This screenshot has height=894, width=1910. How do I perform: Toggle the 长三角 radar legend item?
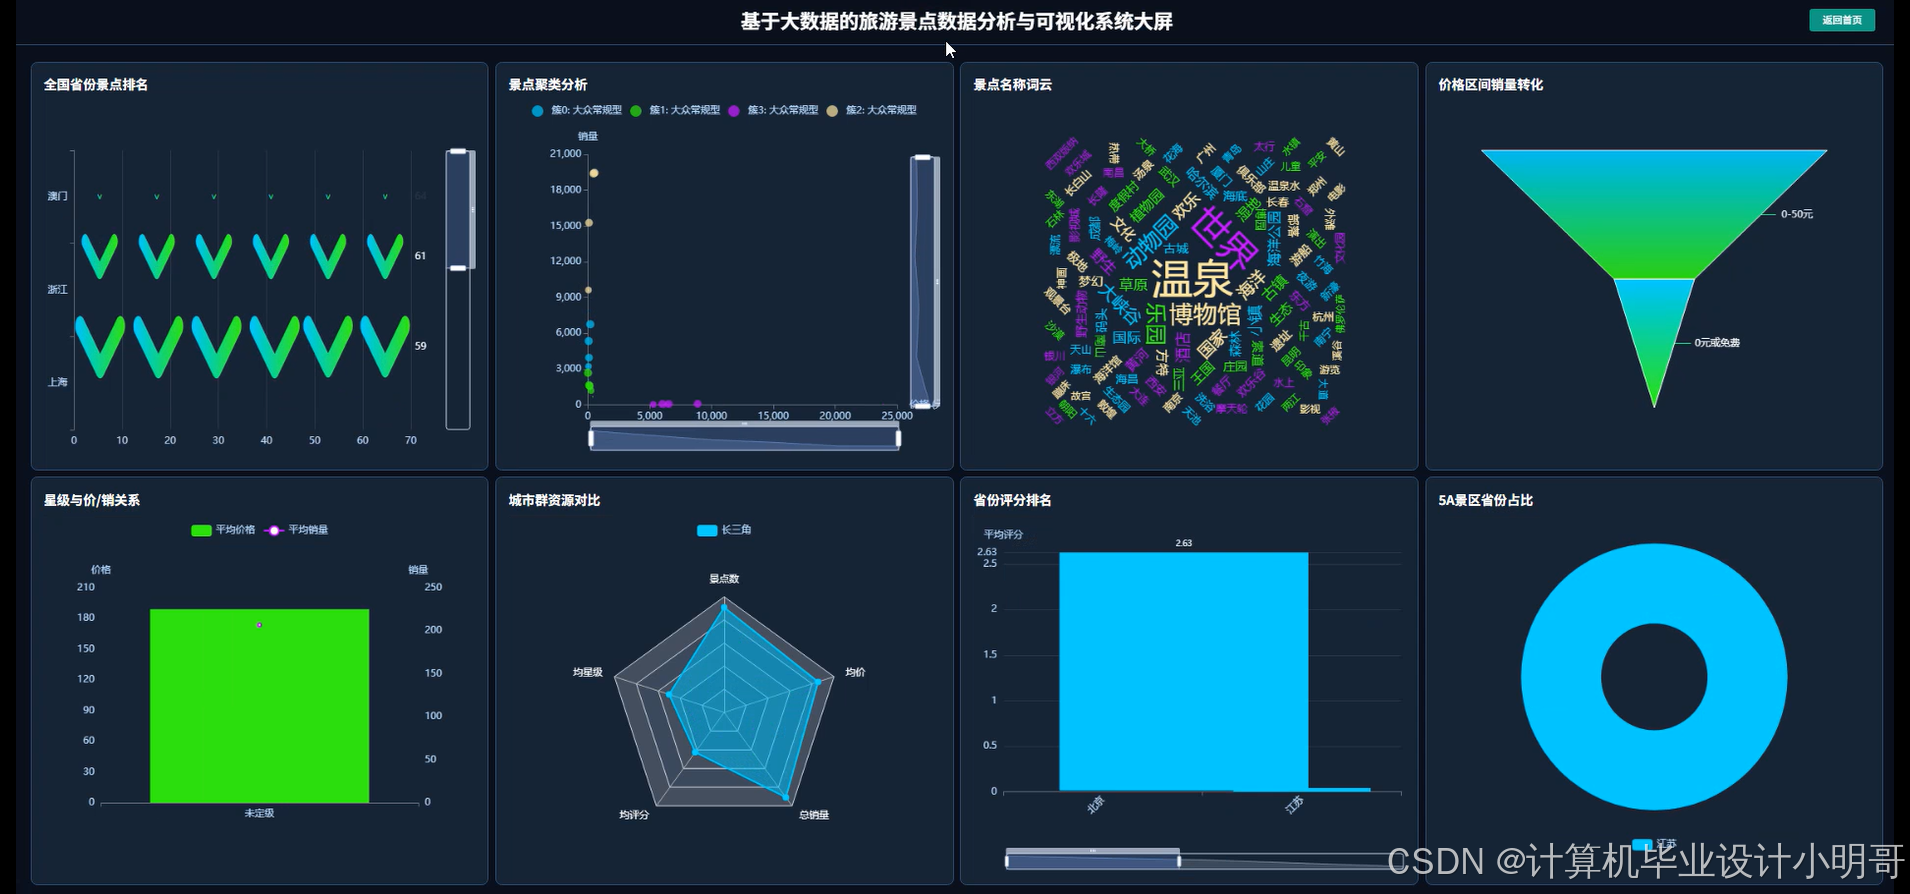724,530
